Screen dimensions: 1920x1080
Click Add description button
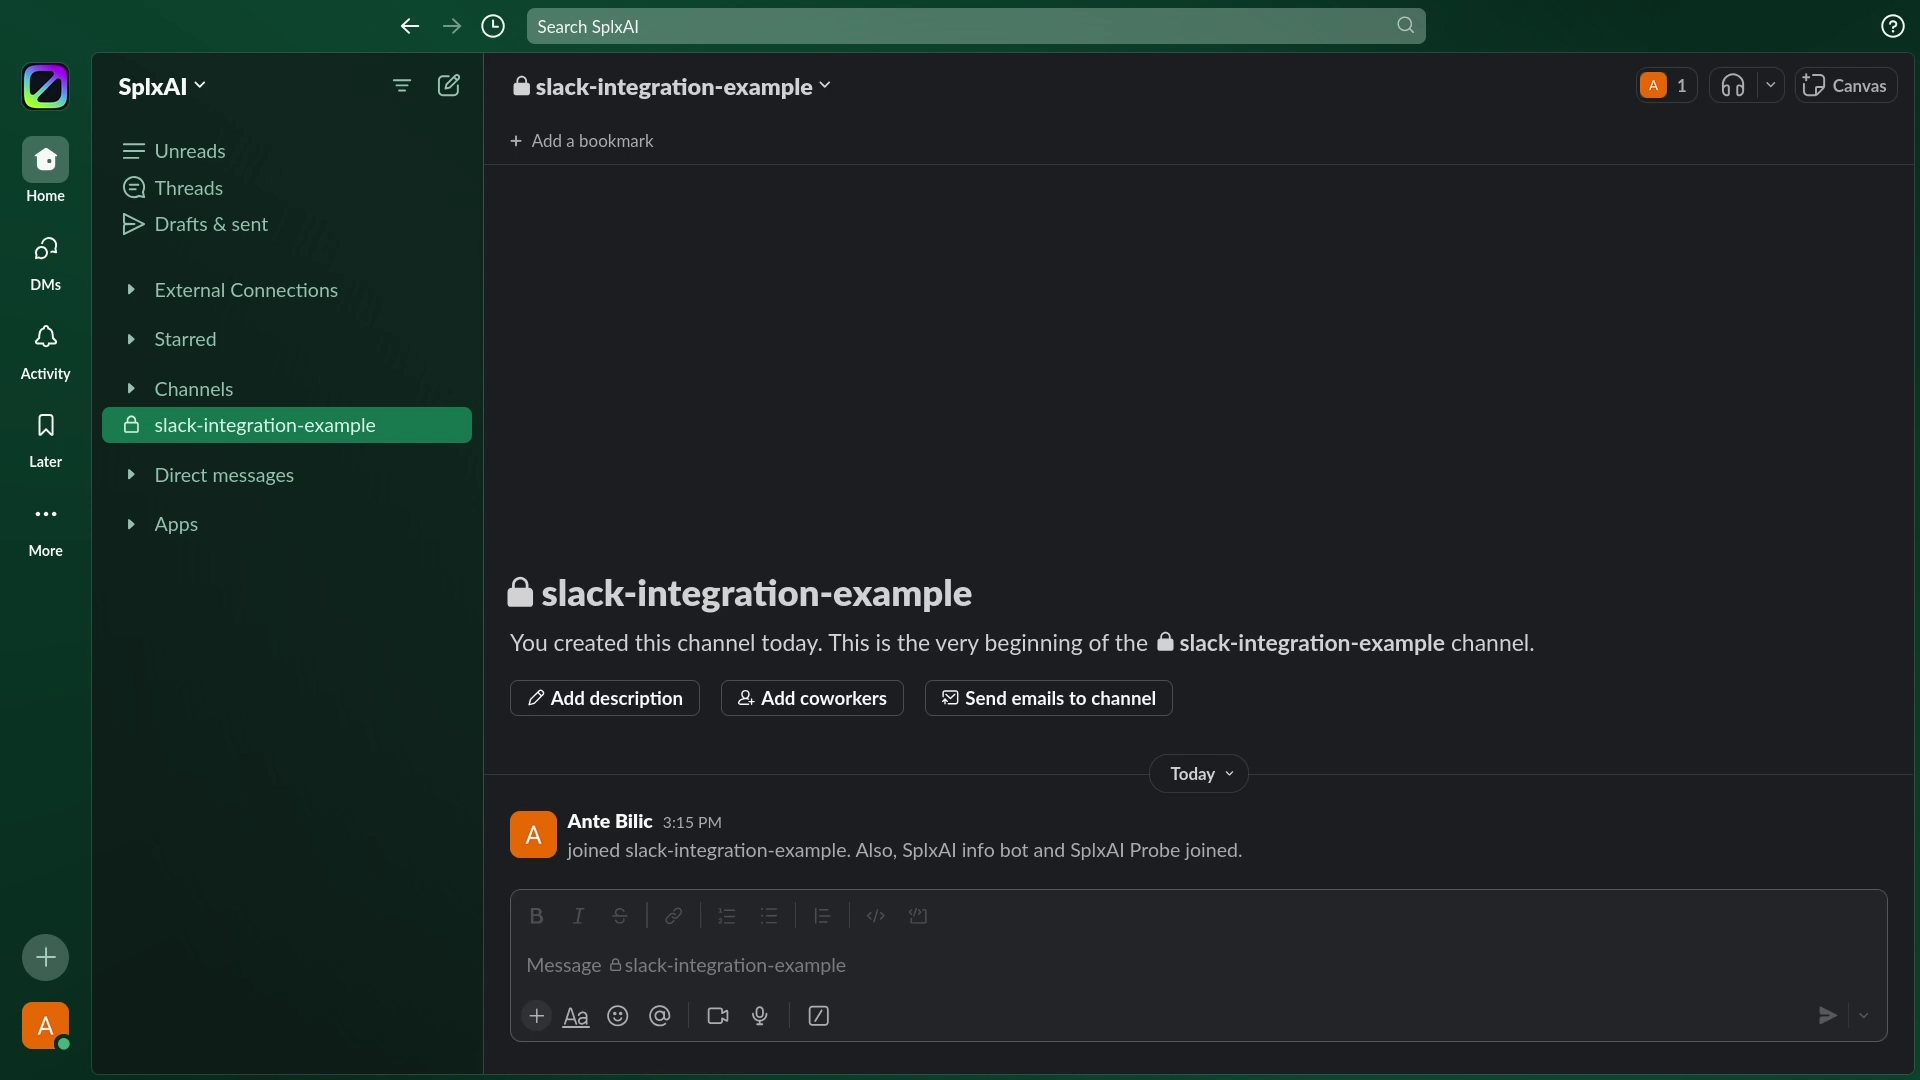coord(605,698)
